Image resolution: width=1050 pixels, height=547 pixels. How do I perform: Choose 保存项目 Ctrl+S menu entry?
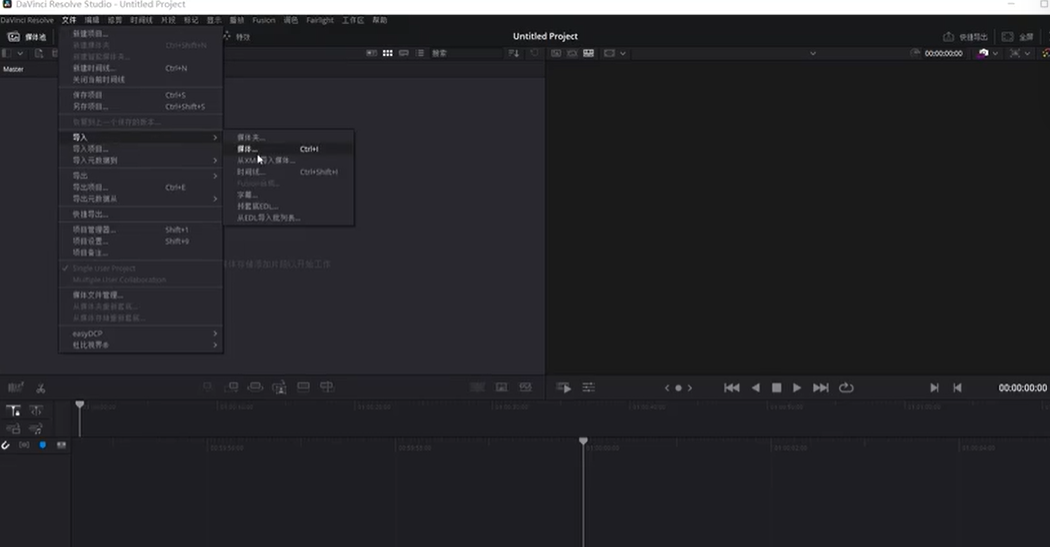141,95
